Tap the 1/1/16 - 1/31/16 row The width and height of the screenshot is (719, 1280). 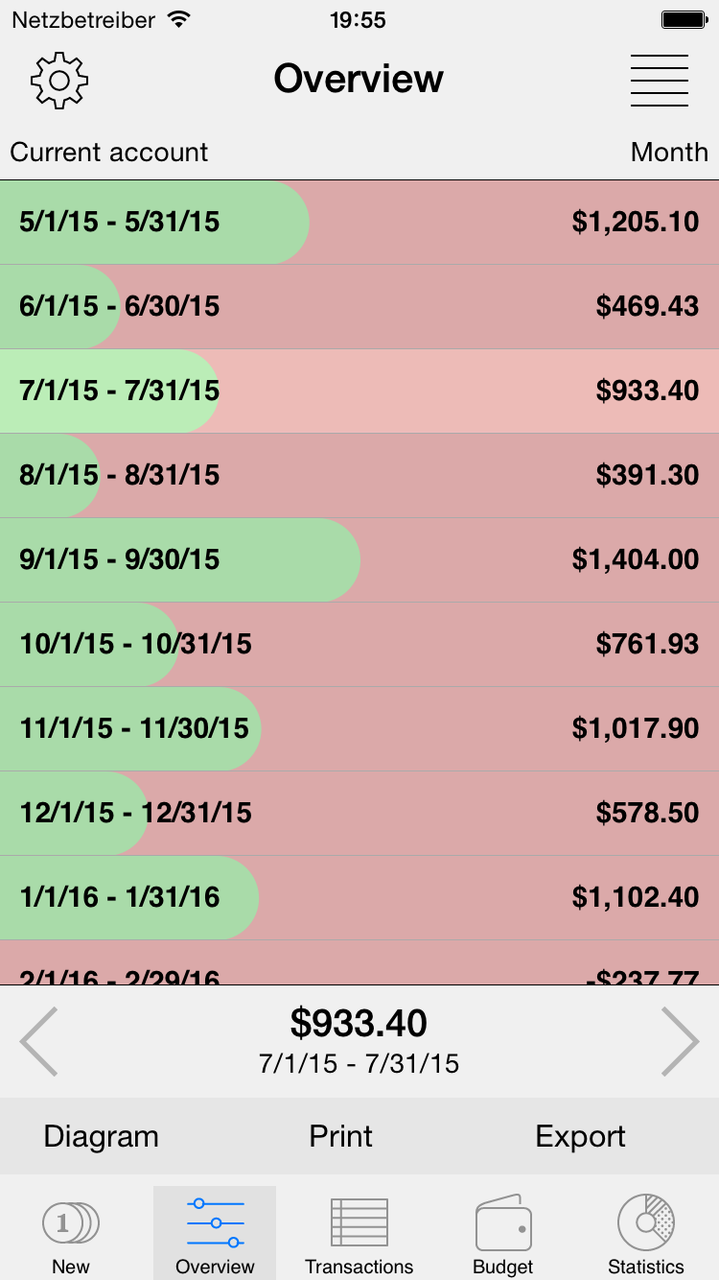[x=359, y=897]
